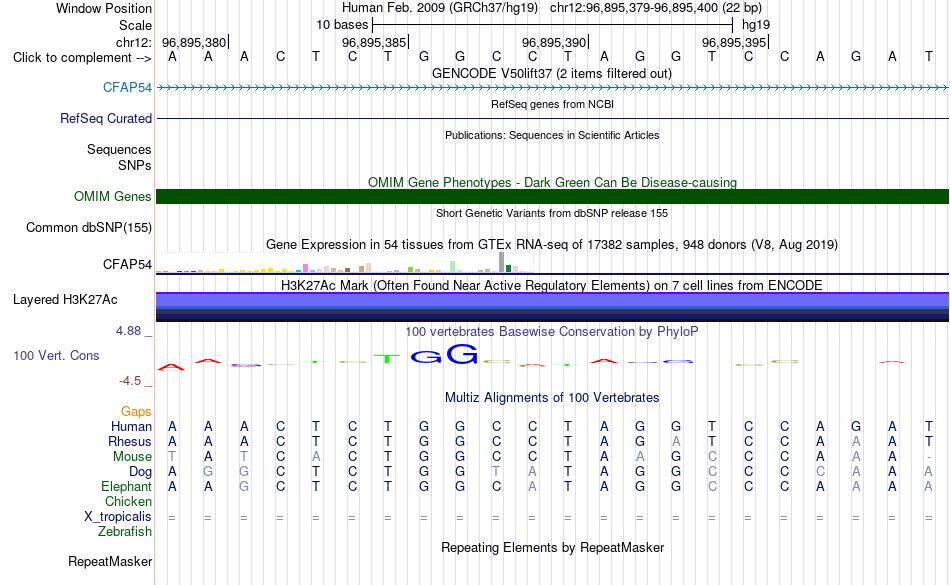Click the GTEx Gene Expression track title

pos(552,245)
